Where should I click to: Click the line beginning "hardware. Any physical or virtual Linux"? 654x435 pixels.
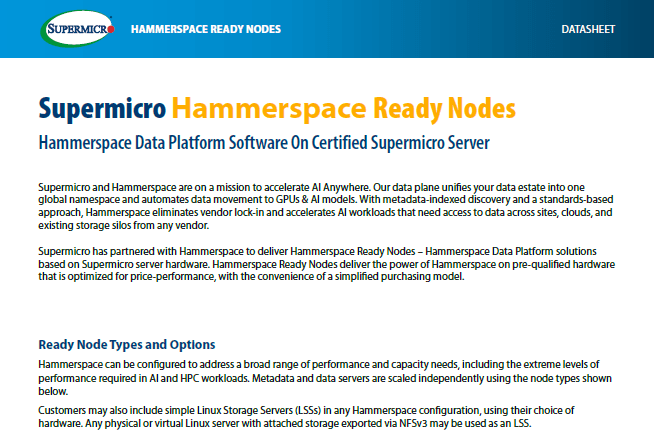pyautogui.click(x=285, y=423)
